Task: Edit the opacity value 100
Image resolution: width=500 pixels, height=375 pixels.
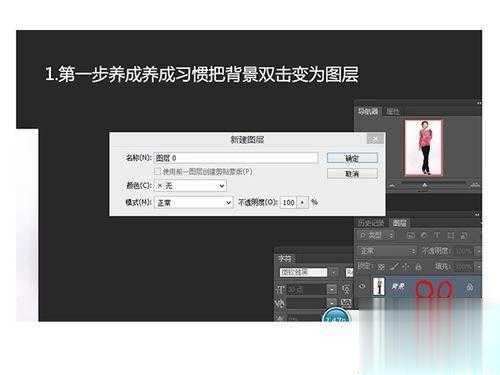Action: pos(289,202)
